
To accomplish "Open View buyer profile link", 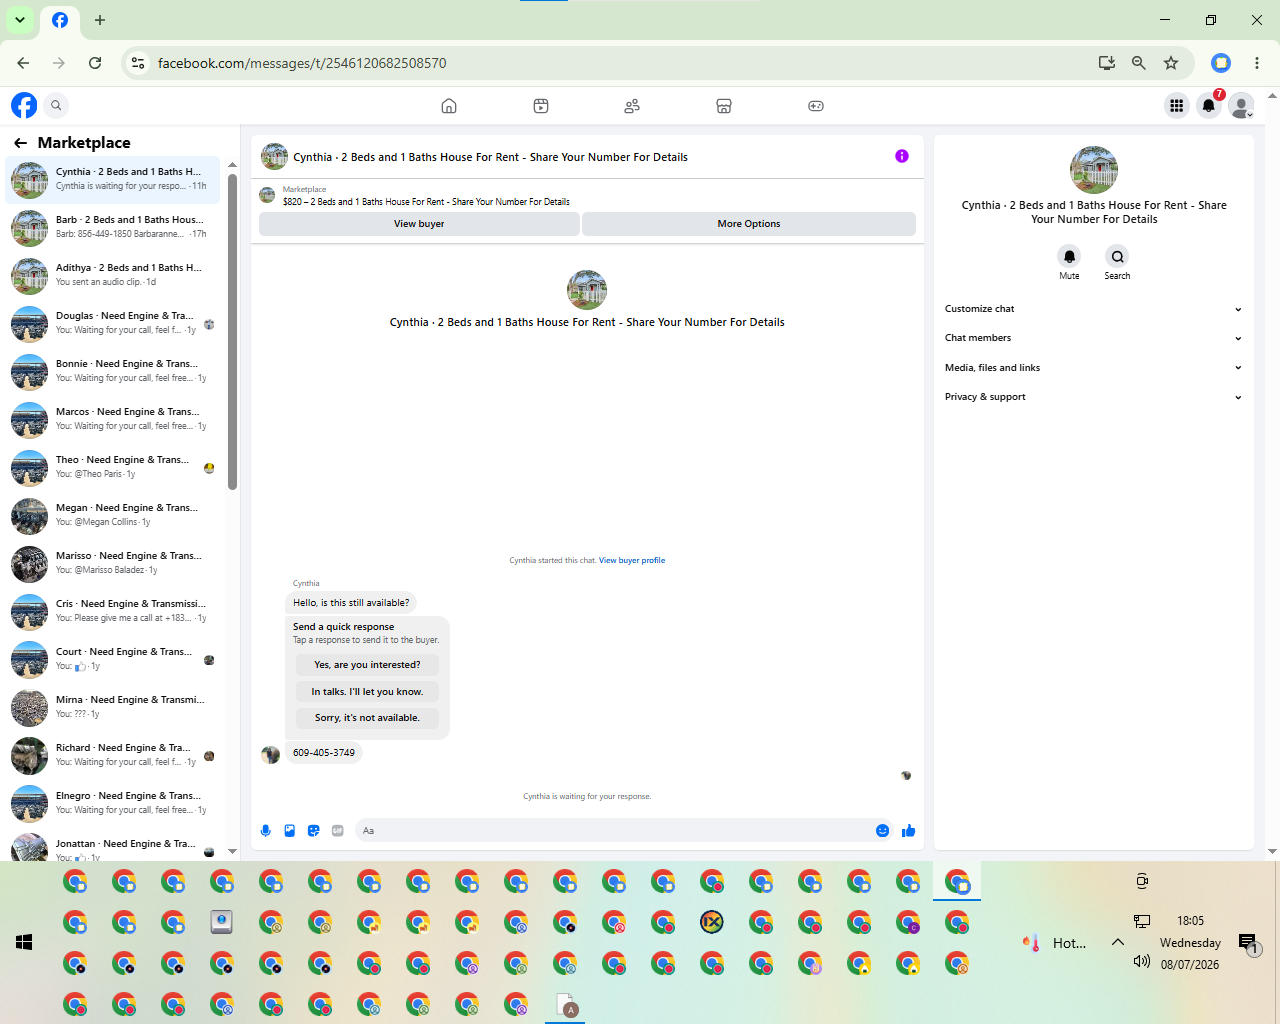I will click(x=632, y=561).
